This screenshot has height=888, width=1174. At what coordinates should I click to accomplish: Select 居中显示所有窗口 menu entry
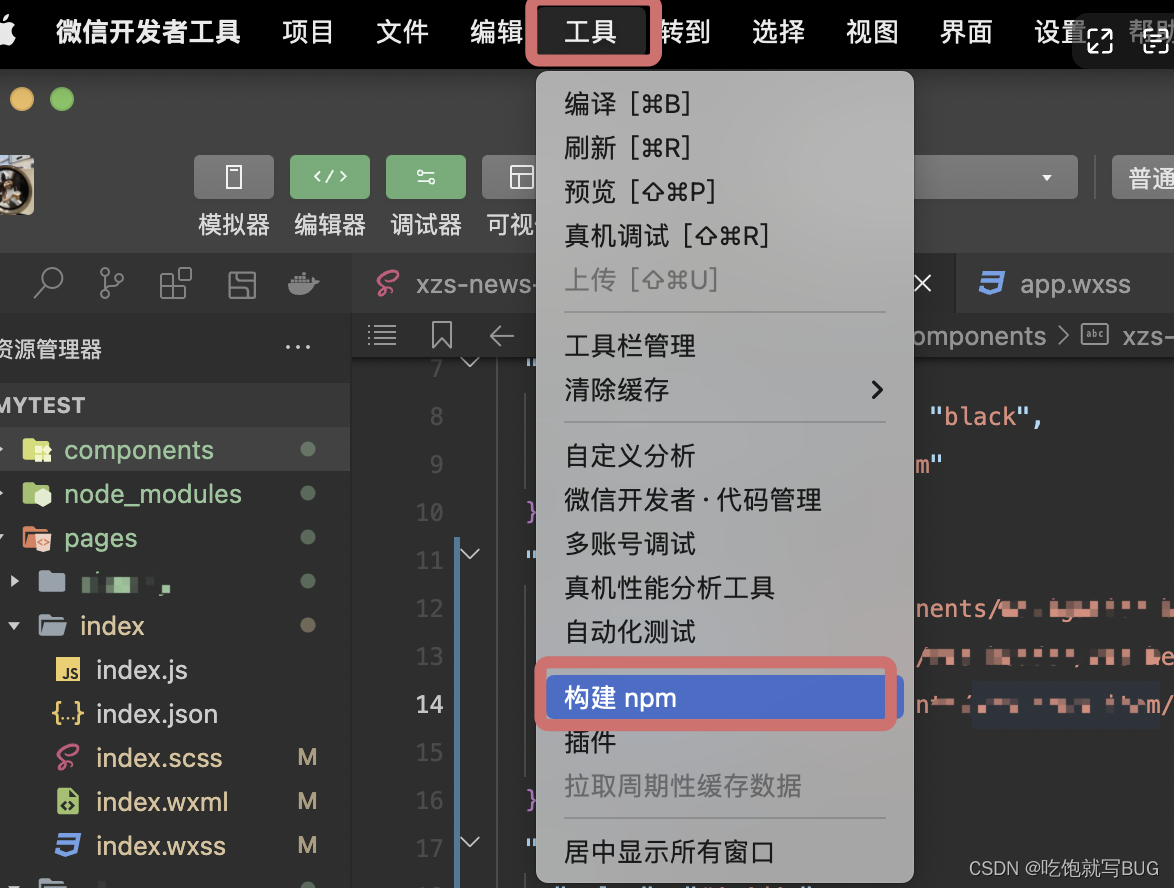click(x=725, y=852)
